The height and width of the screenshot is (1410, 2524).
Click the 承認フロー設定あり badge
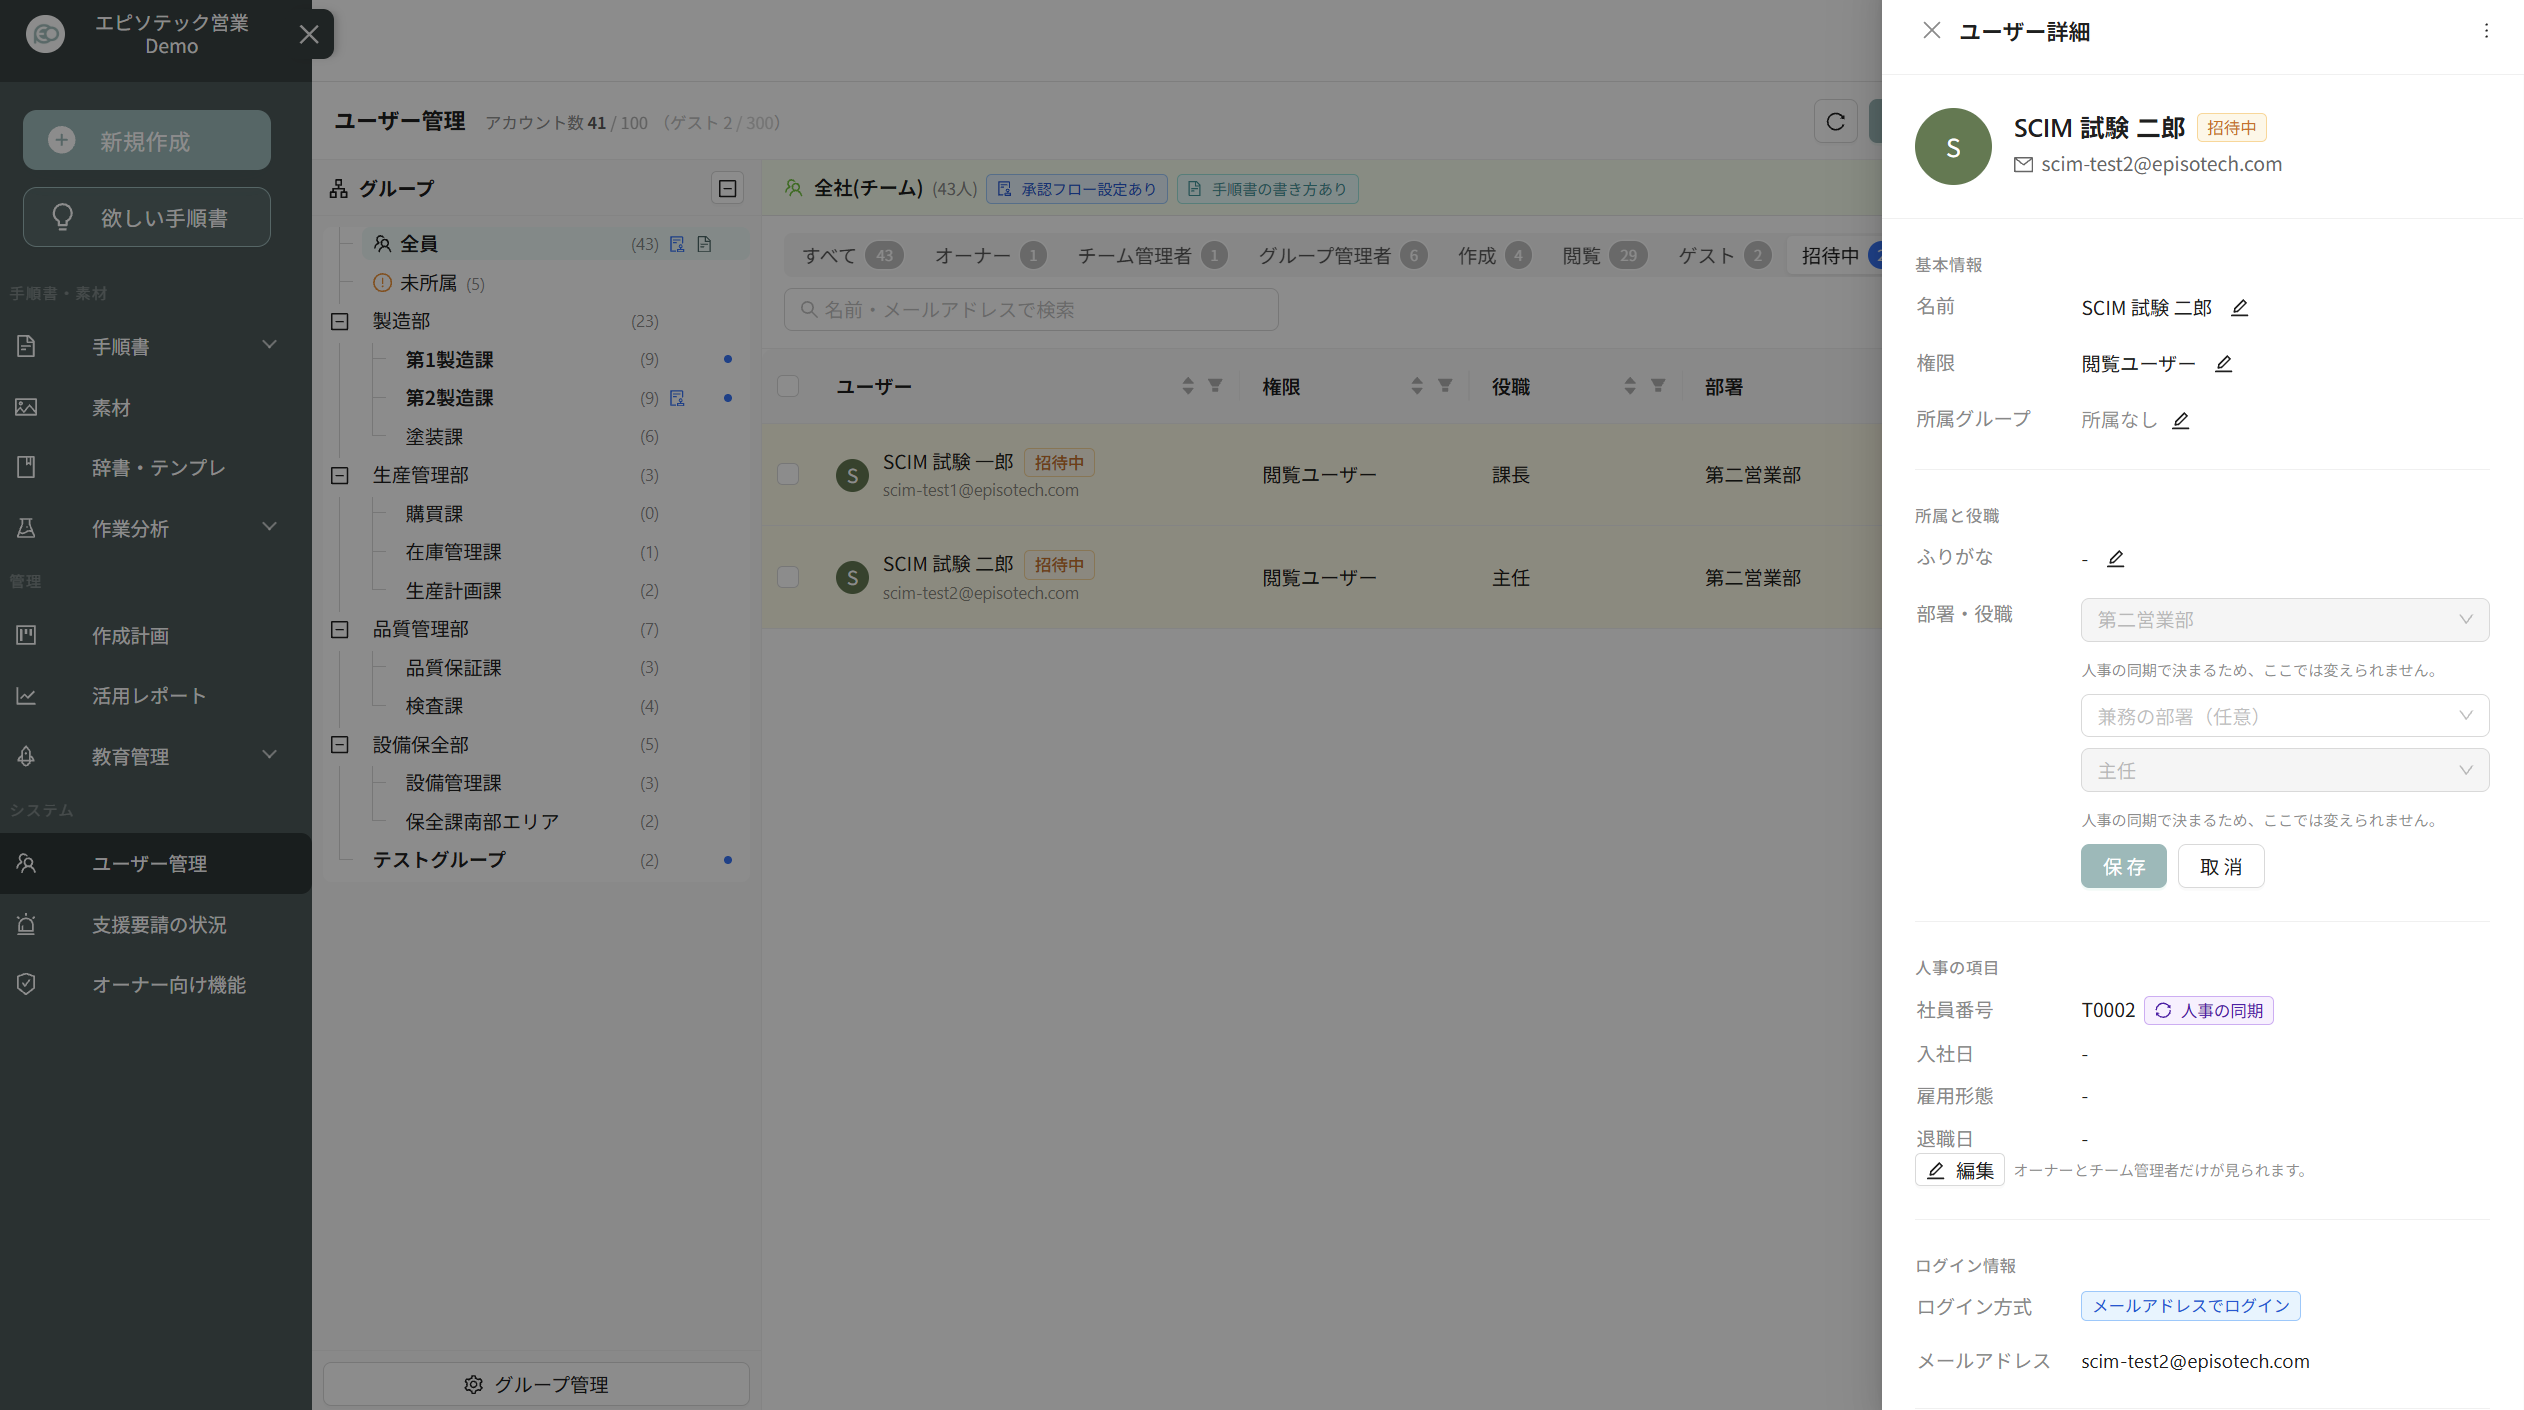click(1077, 189)
